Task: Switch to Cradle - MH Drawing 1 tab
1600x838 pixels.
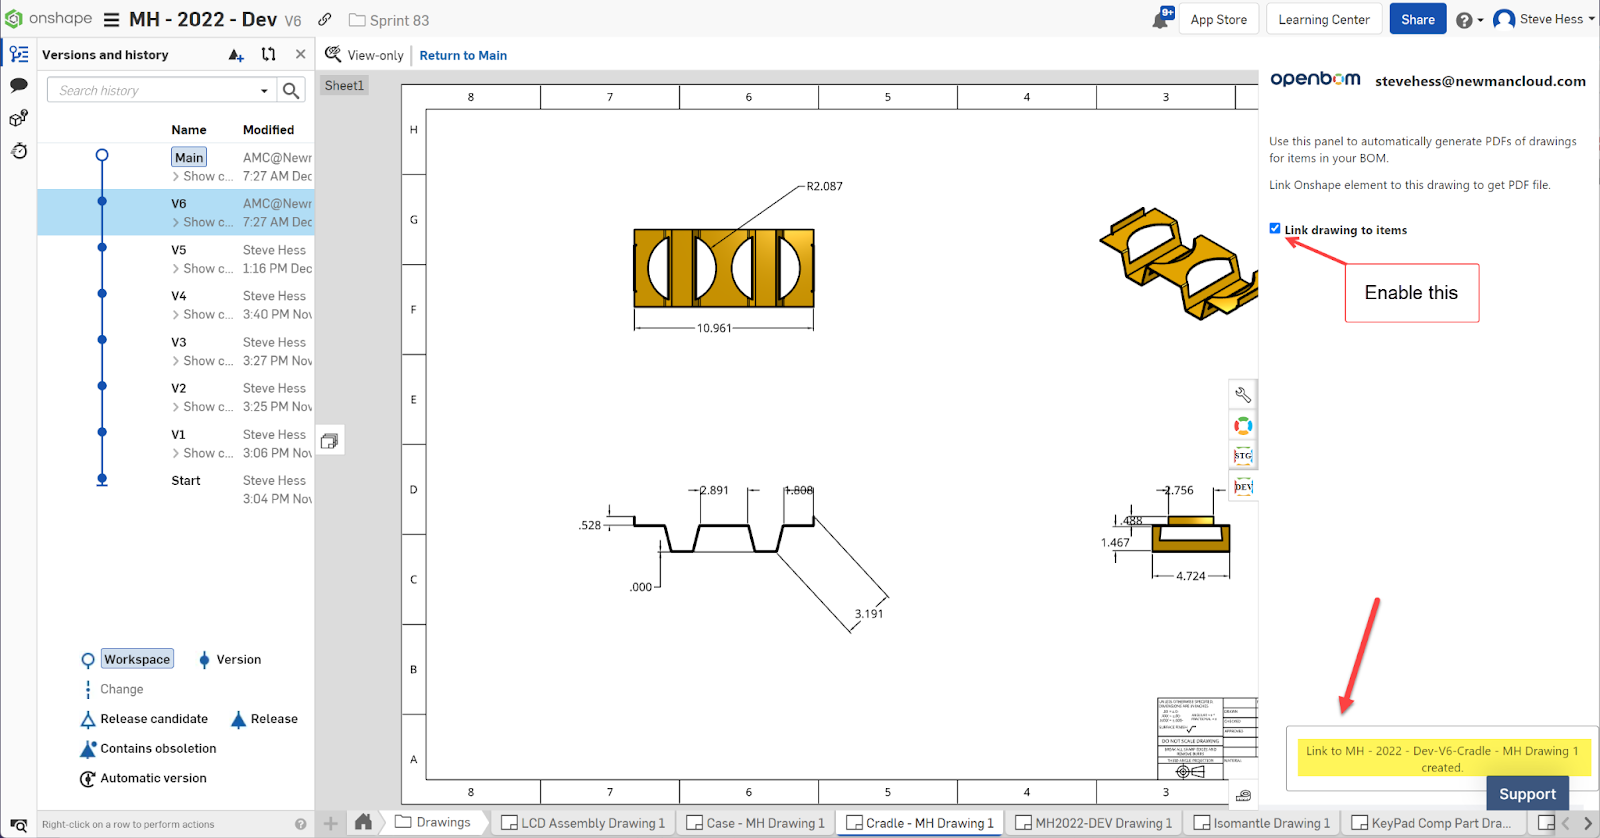Action: tap(921, 823)
